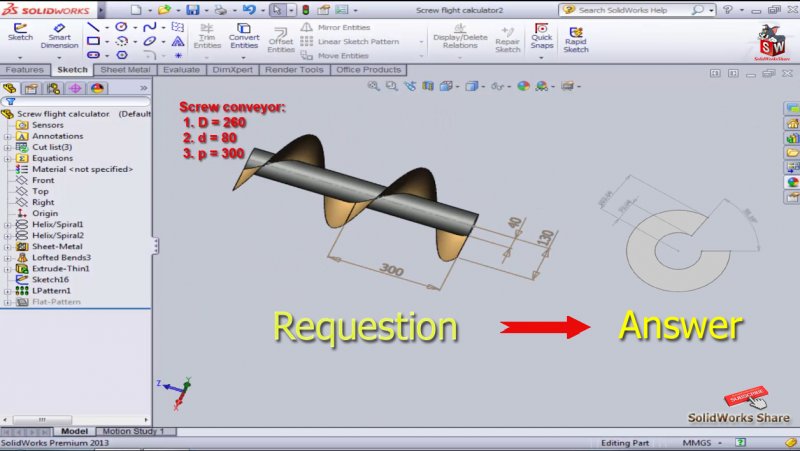This screenshot has width=800, height=451.
Task: Click the Repair Sketch tool
Action: (508, 40)
